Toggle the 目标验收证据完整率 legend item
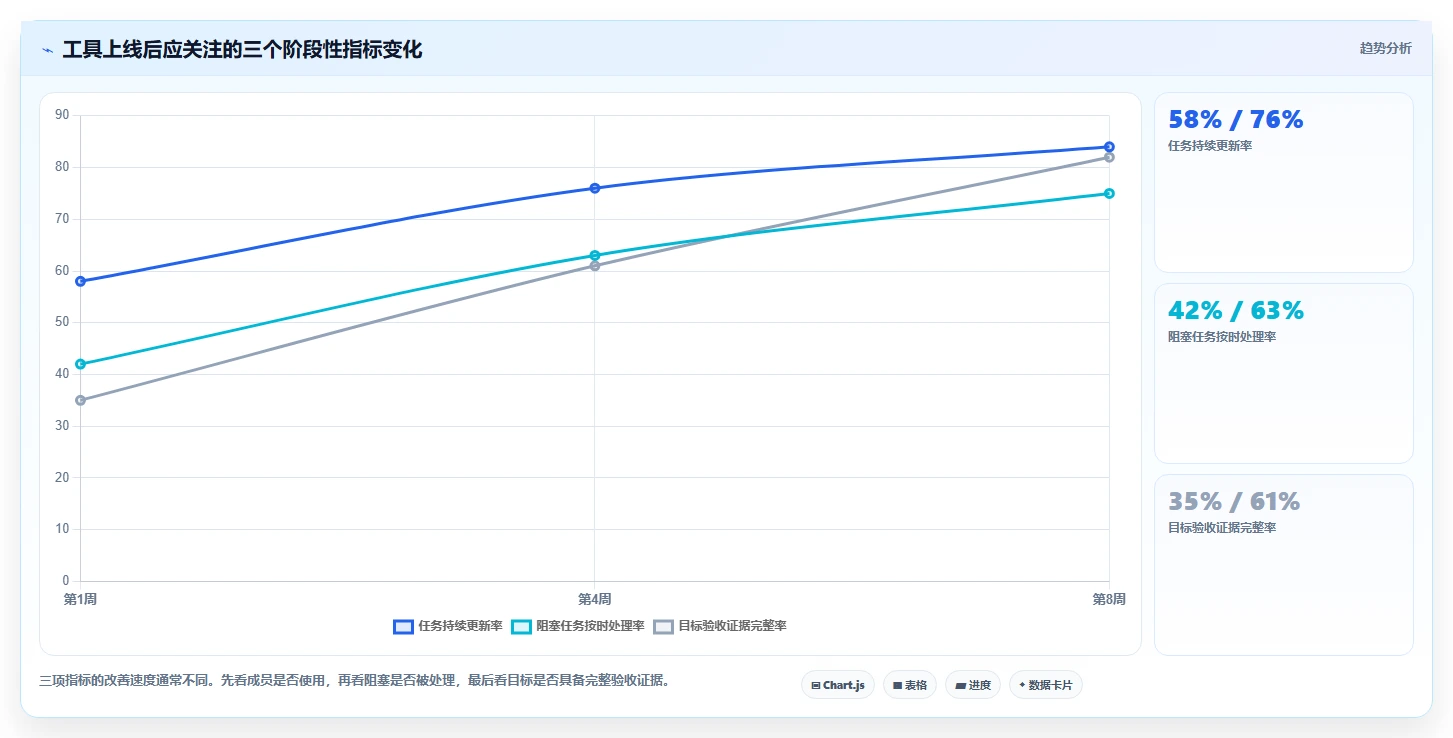This screenshot has width=1453, height=738. [720, 626]
